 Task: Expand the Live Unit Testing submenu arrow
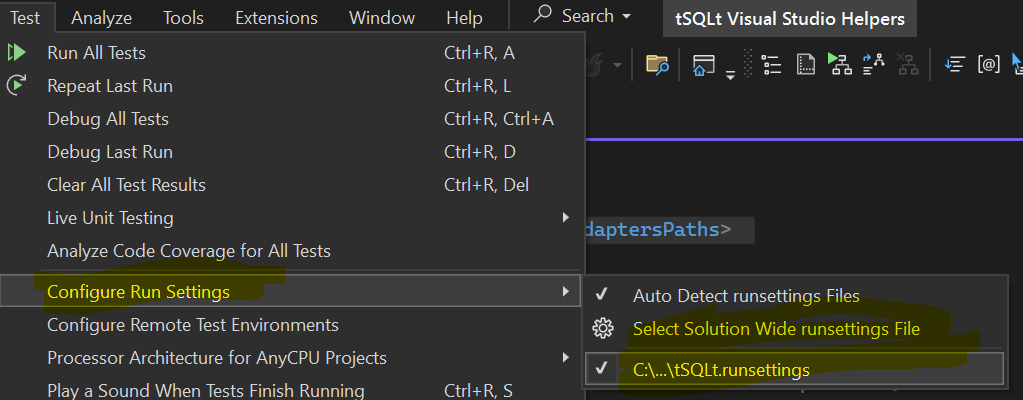click(x=566, y=218)
